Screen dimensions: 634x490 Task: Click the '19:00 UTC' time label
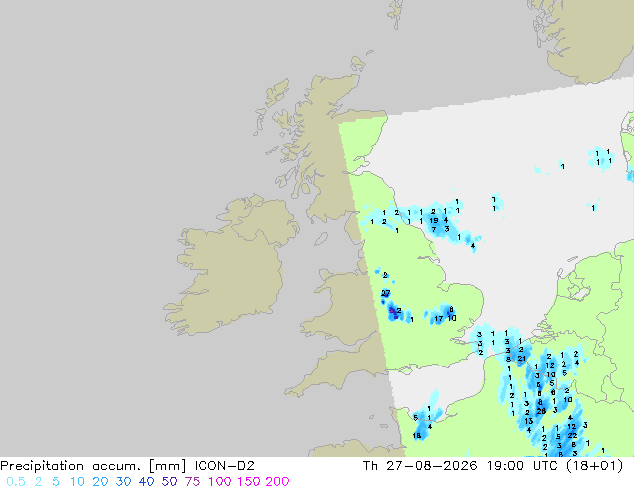tap(524, 466)
